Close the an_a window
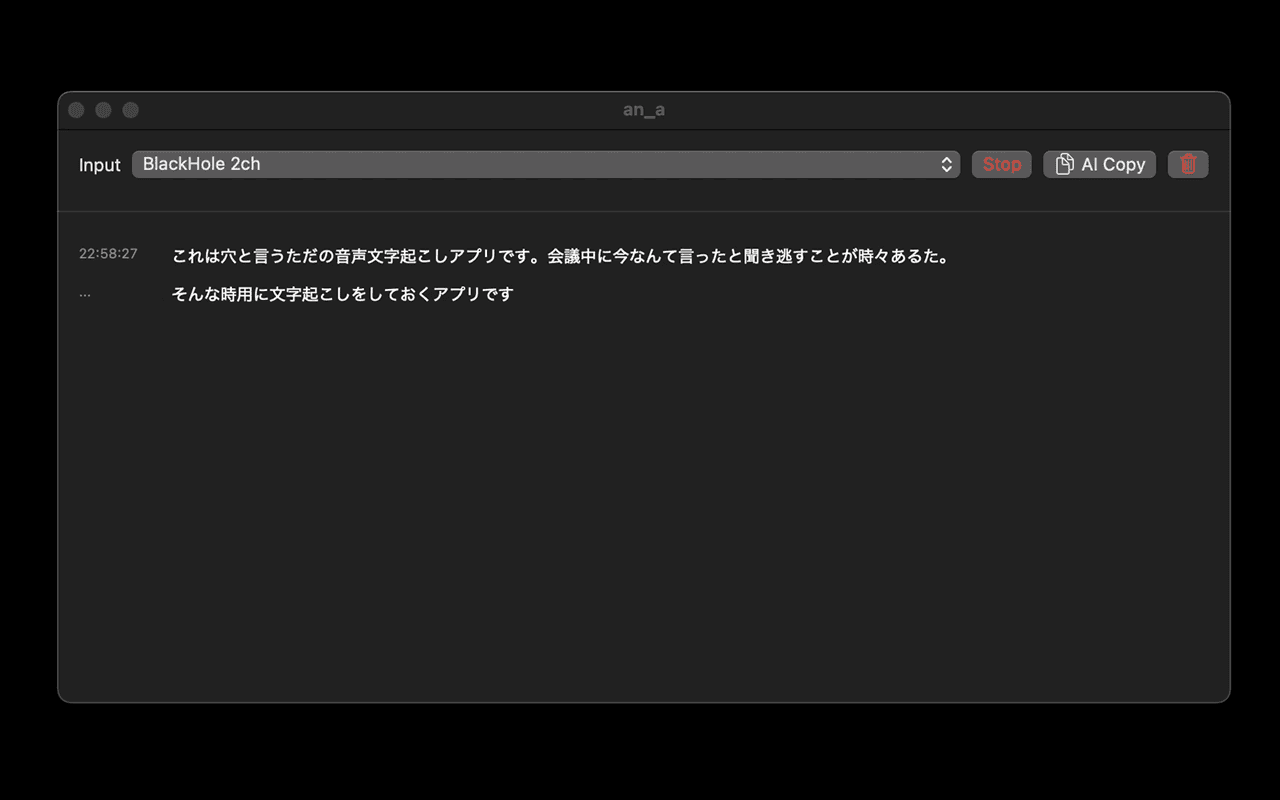This screenshot has width=1280, height=800. 76,110
